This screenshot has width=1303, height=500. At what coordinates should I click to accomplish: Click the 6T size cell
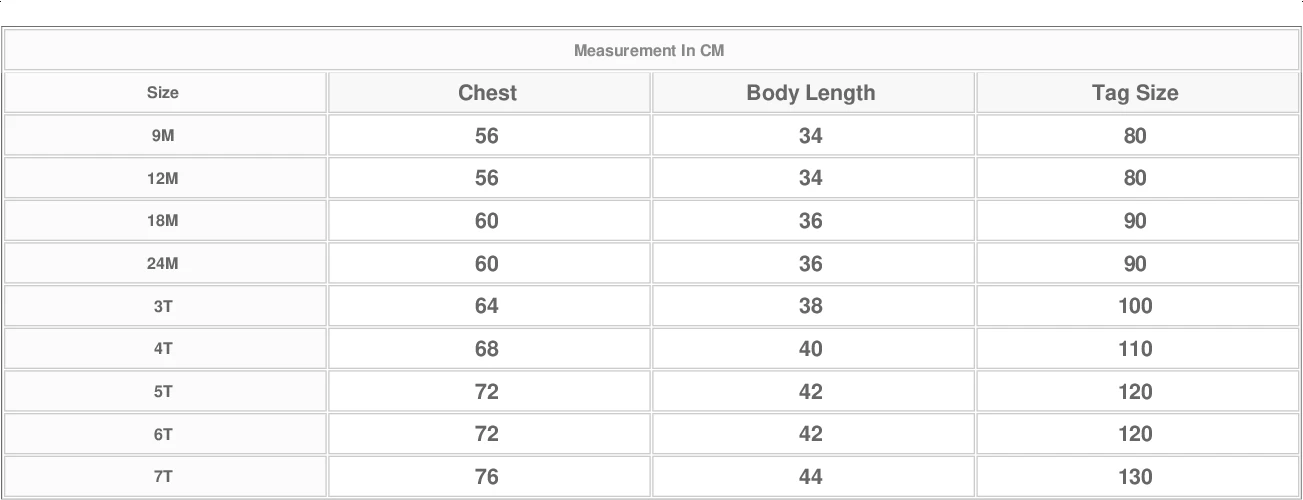[x=163, y=435]
